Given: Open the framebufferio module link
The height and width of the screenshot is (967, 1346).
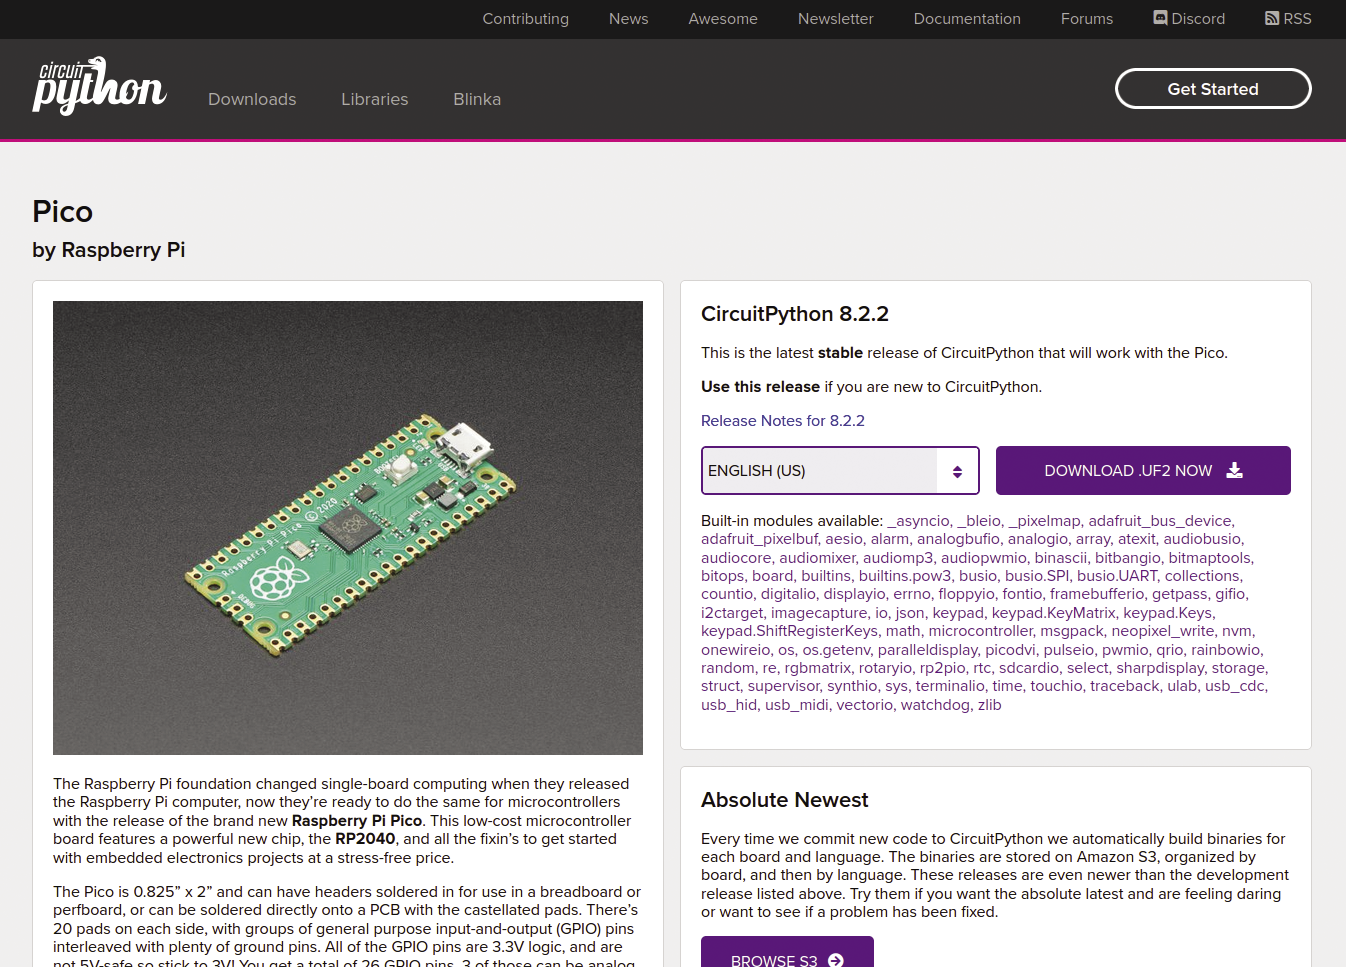Looking at the screenshot, I should pyautogui.click(x=1097, y=594).
